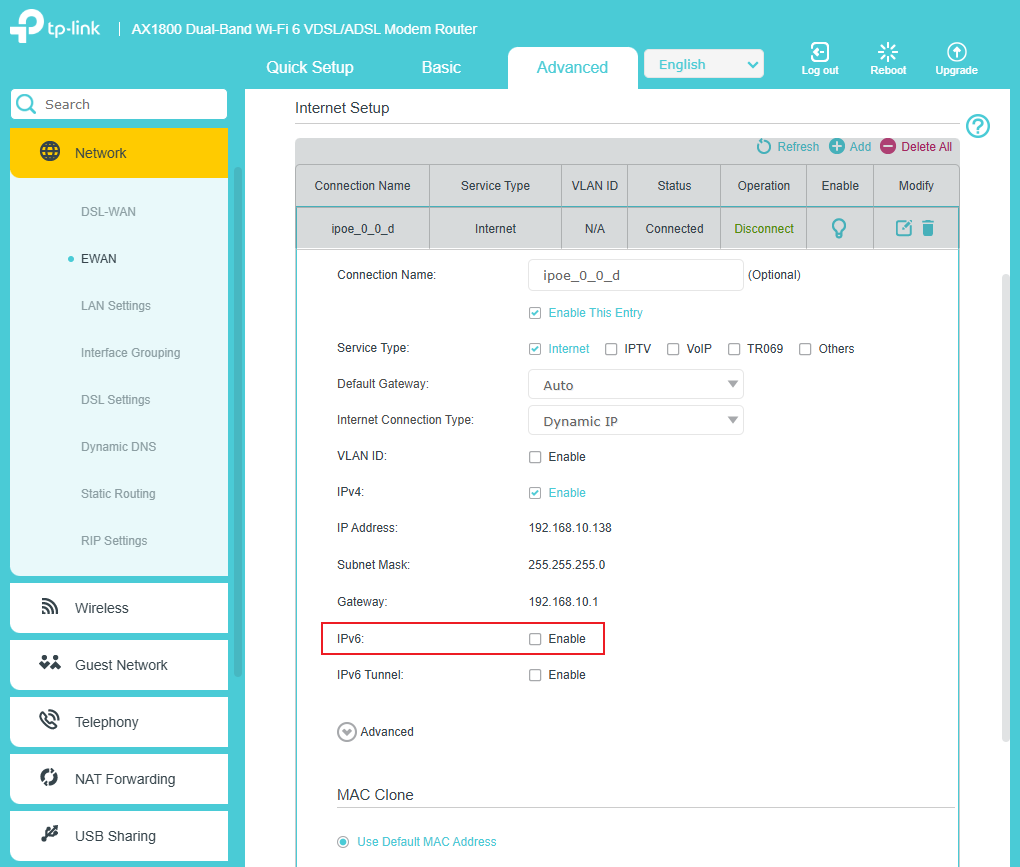Click the Disconnect link for ipoe_0_0_d

(x=762, y=228)
